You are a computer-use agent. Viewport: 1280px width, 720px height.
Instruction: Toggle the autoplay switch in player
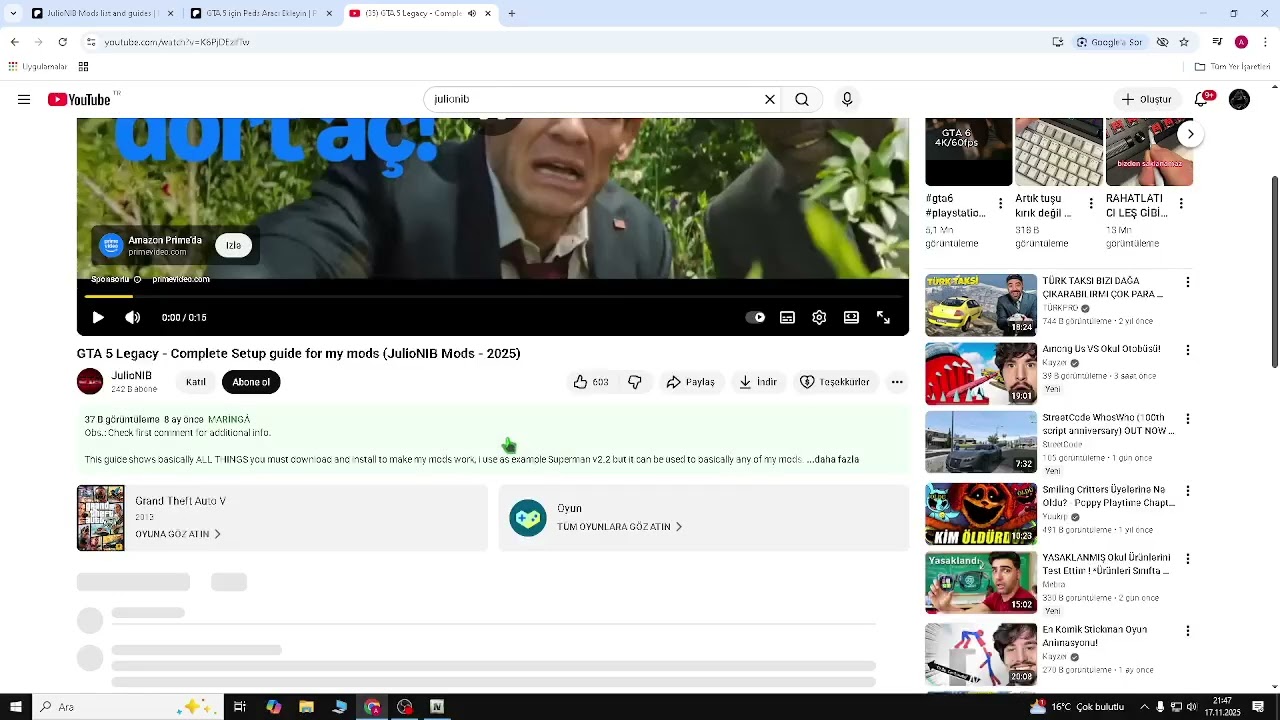[756, 317]
